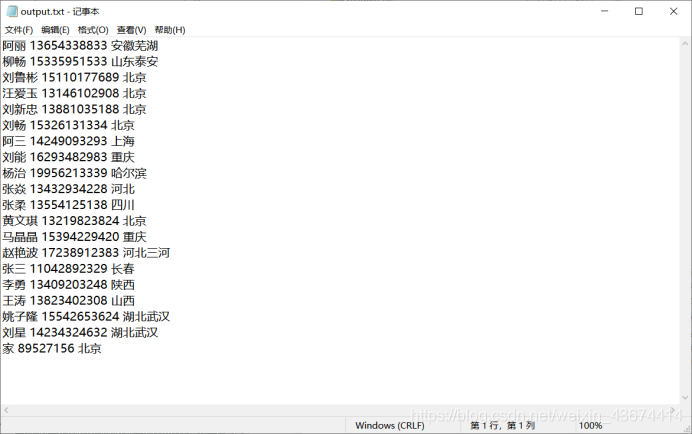The width and height of the screenshot is (692, 434).
Task: Click the line 张三 11042892329 长春
Action: 68,268
